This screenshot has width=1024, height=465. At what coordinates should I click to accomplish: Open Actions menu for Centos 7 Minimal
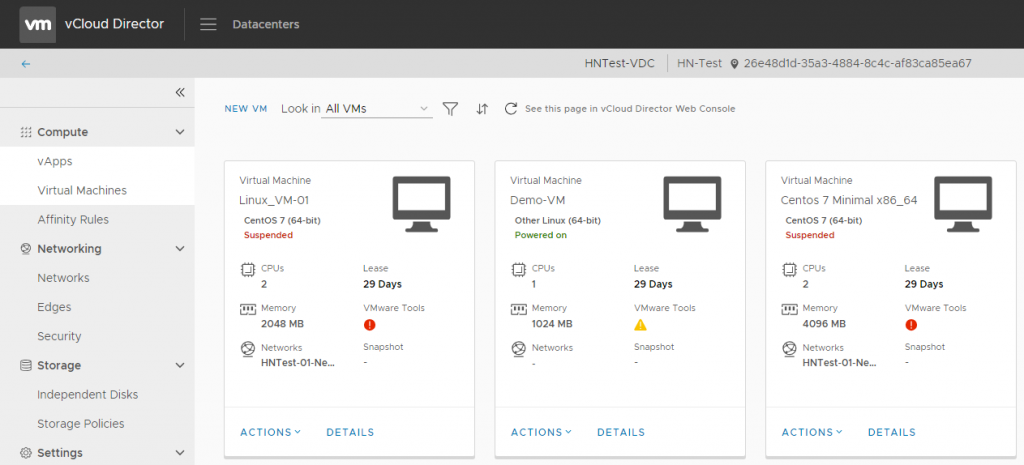(x=812, y=432)
